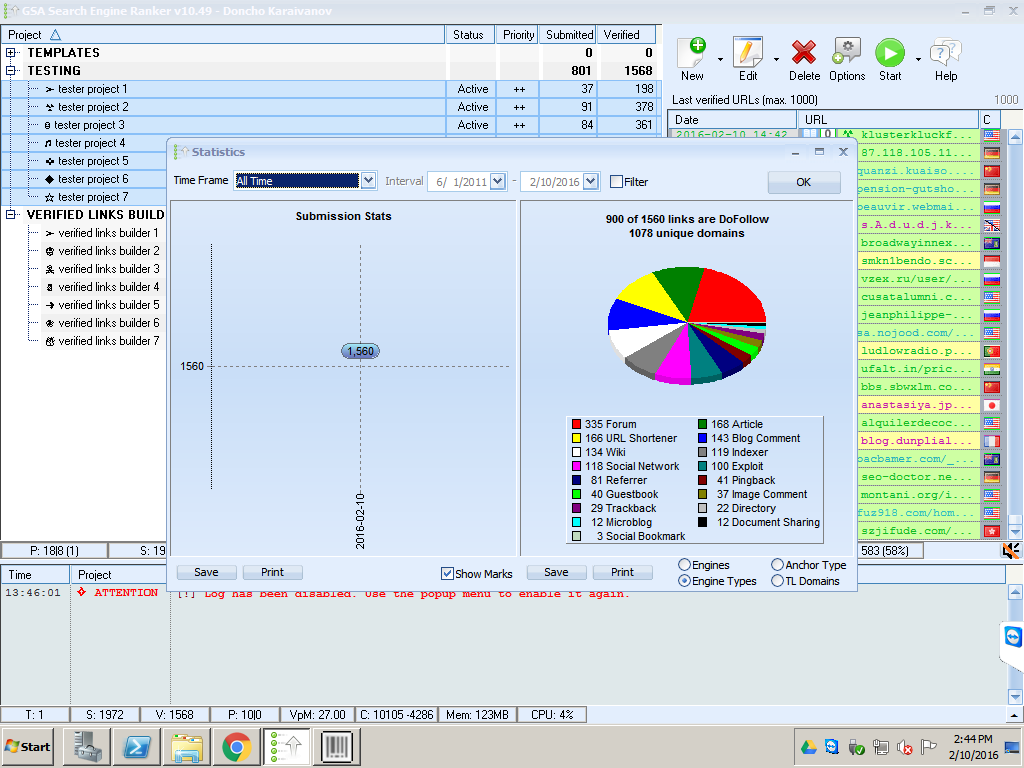This screenshot has width=1024, height=768.
Task: Open the Start button dropdown arrow
Action: click(x=918, y=59)
